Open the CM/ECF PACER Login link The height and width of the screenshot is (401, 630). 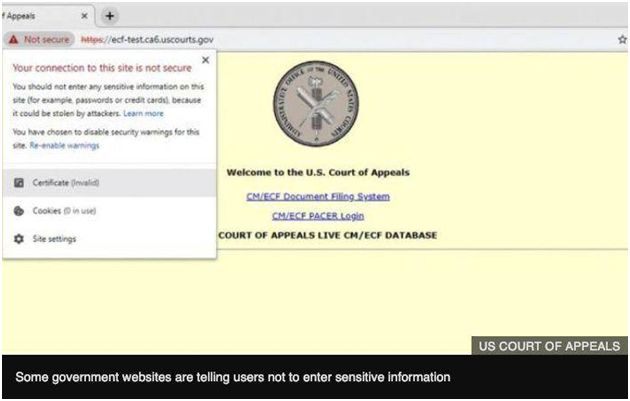point(318,216)
